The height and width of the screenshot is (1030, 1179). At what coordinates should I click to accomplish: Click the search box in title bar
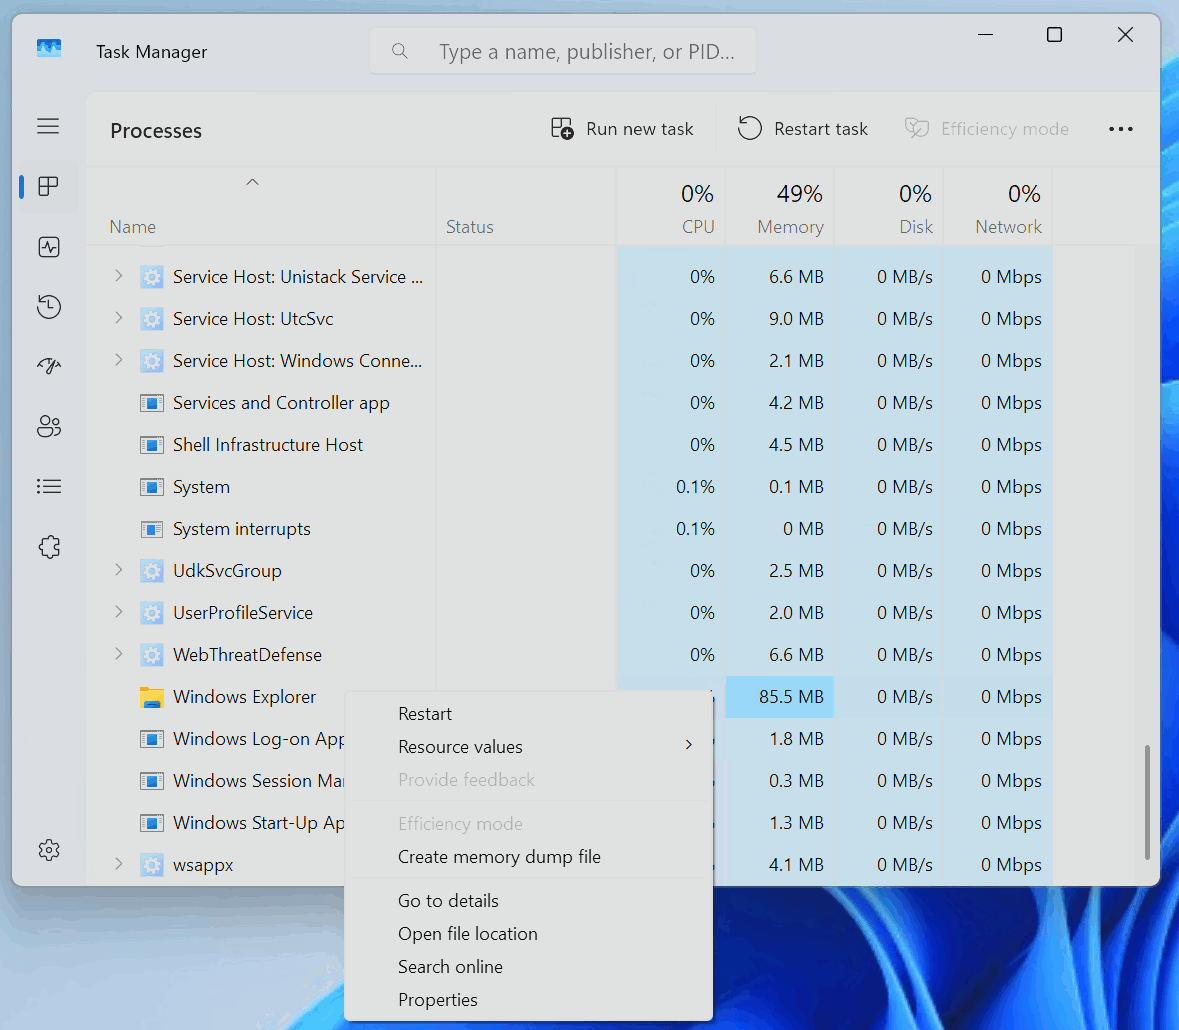point(563,52)
